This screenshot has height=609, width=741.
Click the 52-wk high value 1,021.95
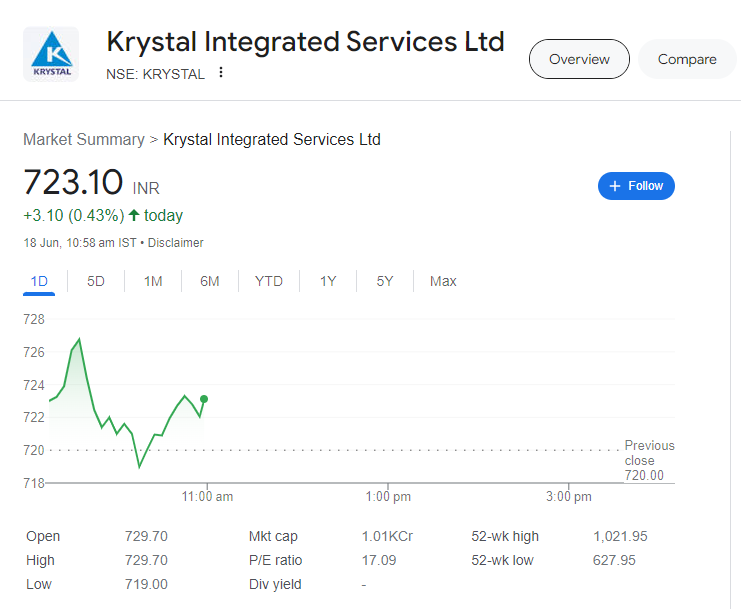point(620,536)
